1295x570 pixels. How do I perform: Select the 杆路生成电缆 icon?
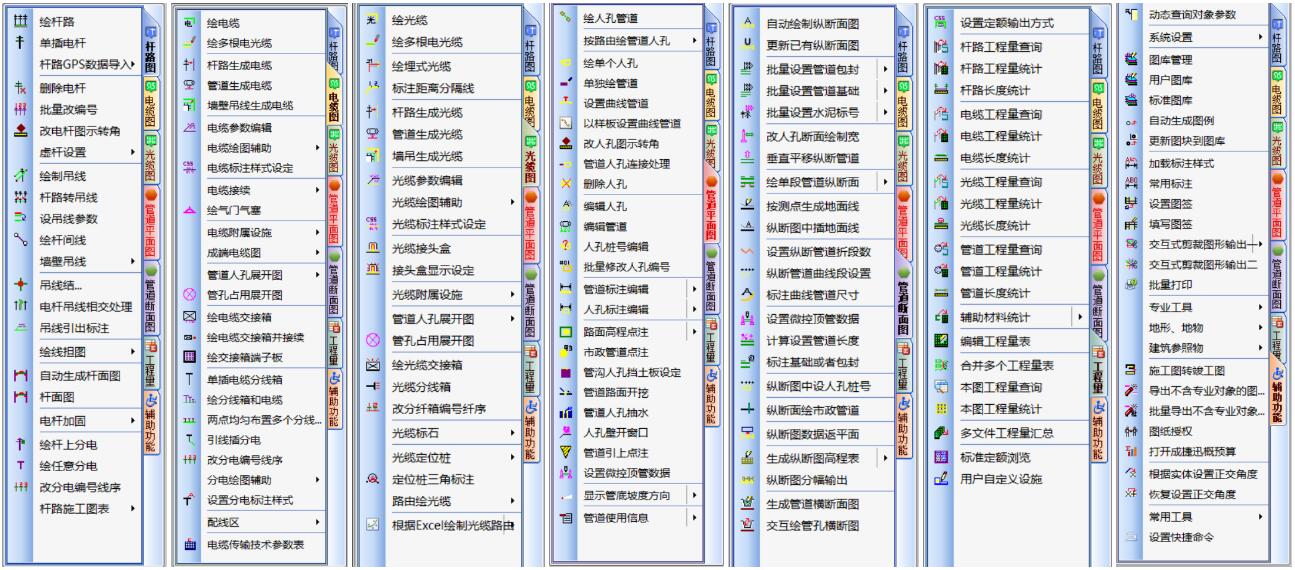[189, 65]
